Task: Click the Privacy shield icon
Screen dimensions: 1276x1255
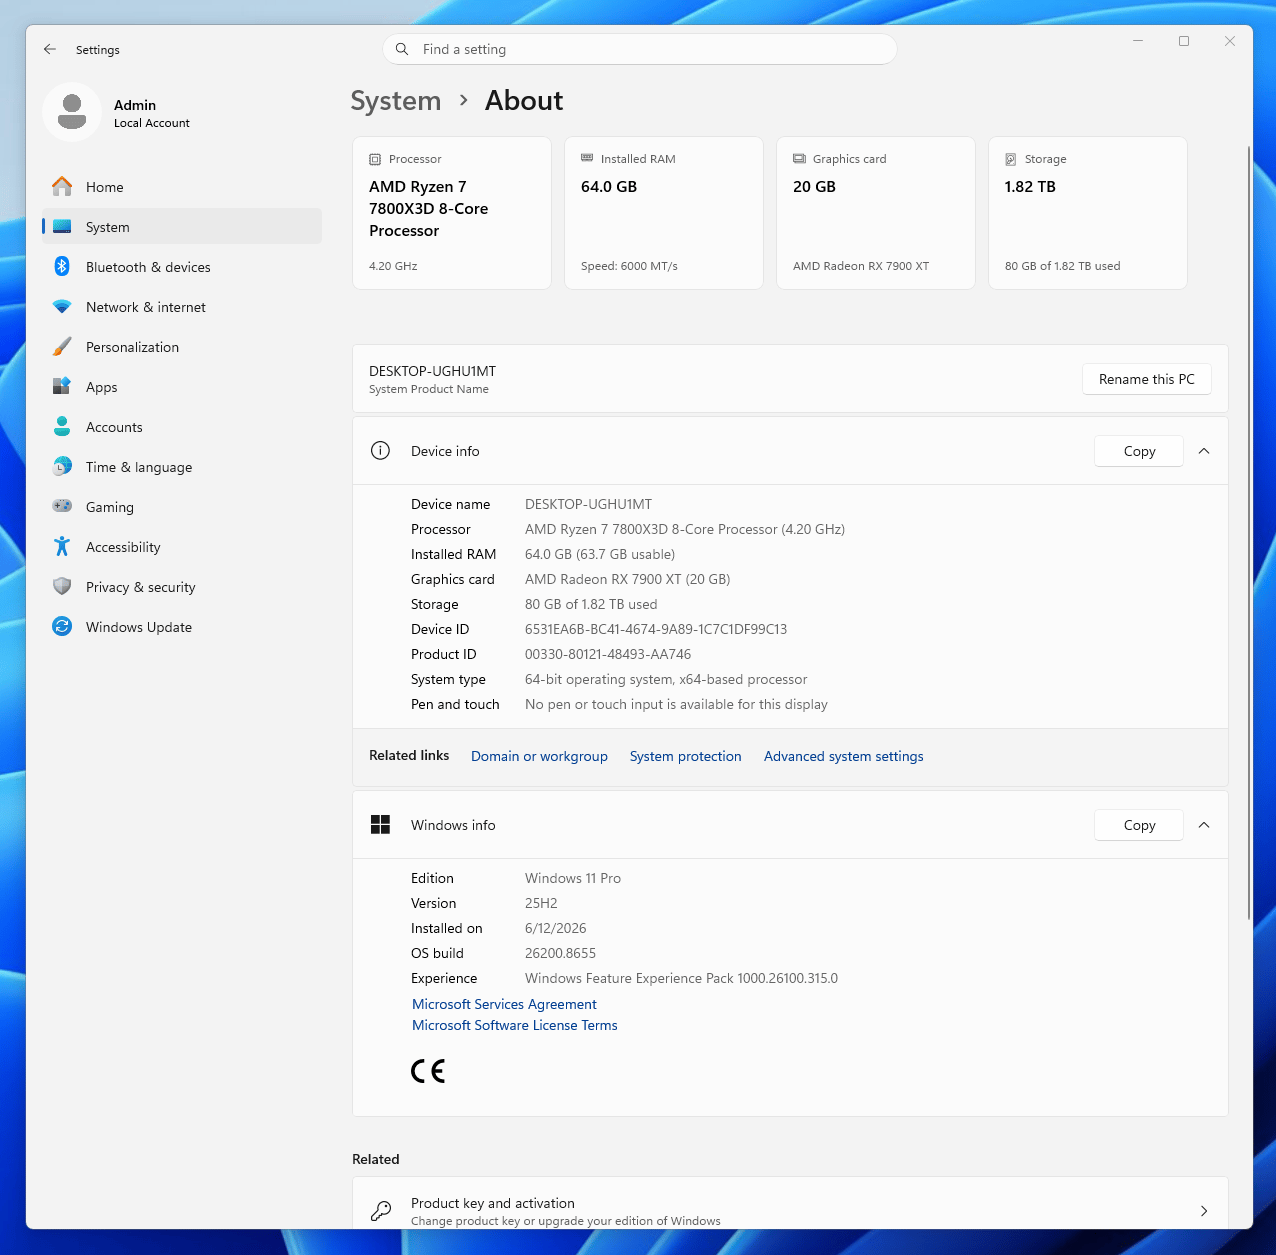Action: pyautogui.click(x=62, y=587)
